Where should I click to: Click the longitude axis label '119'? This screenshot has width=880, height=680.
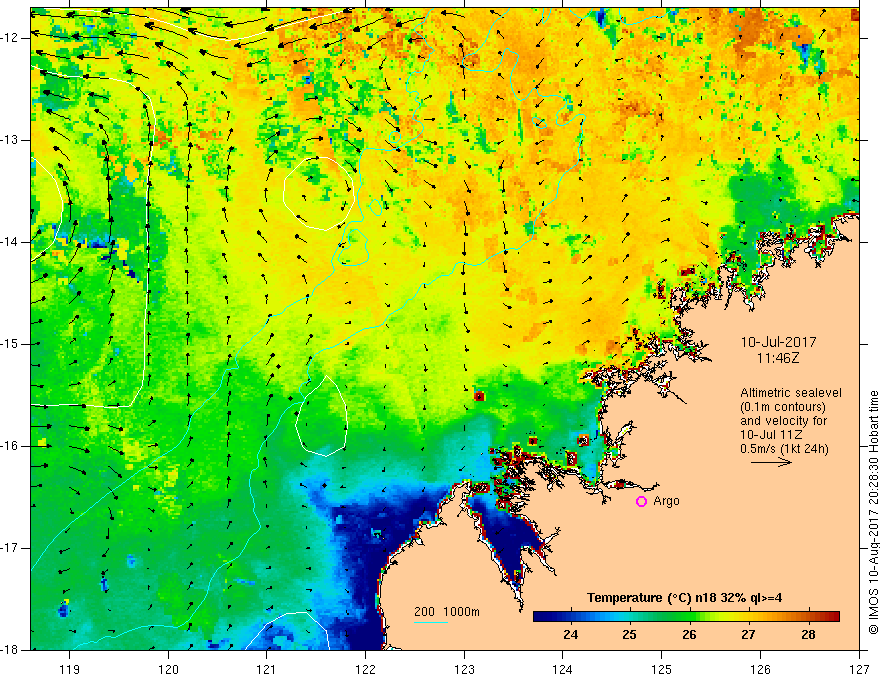[x=70, y=669]
